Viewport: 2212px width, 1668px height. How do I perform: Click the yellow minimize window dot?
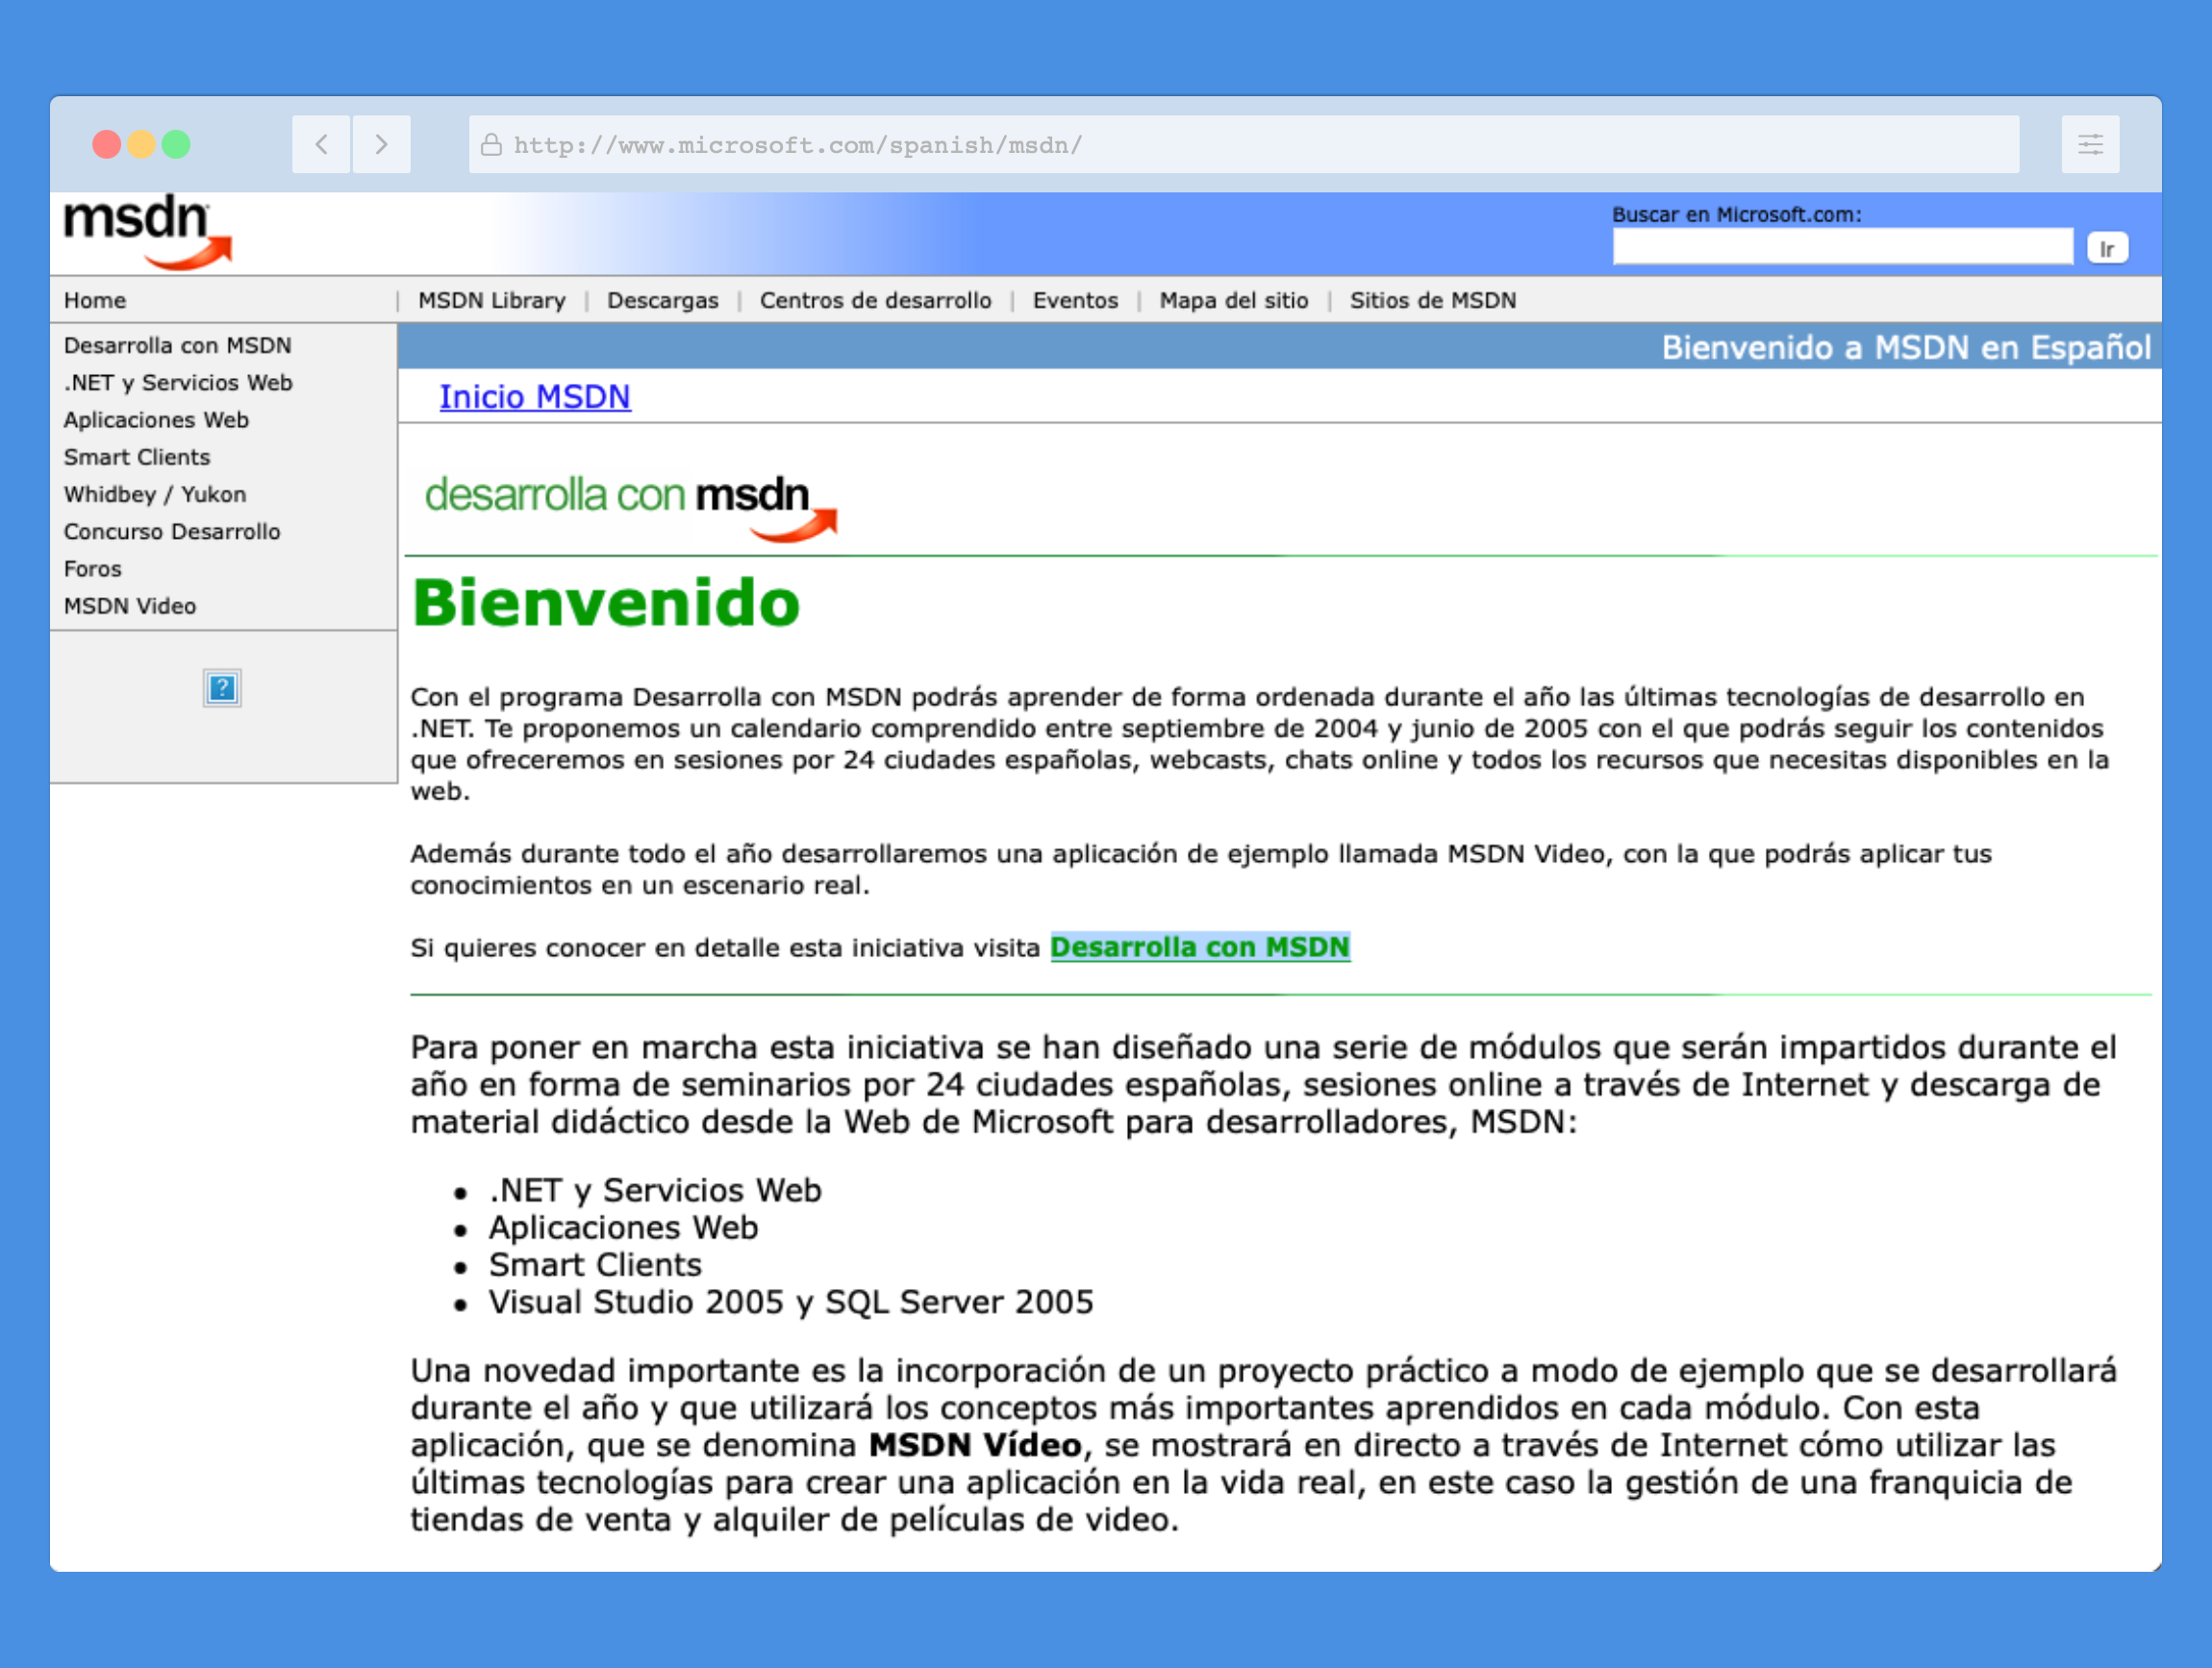[141, 144]
